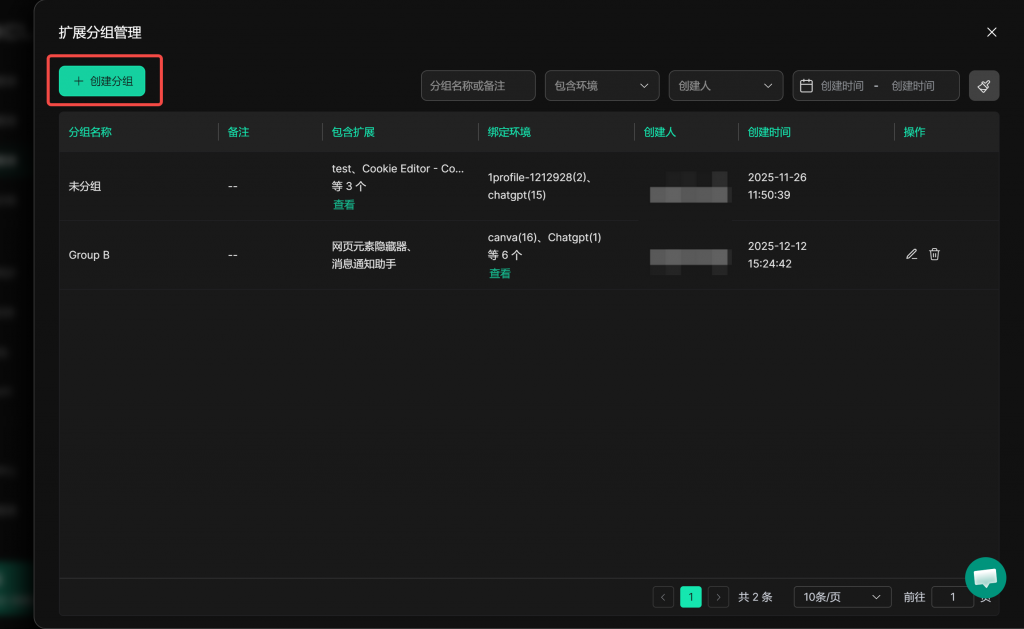The height and width of the screenshot is (629, 1024).
Task: Click the end 创建时间 date field
Action: tap(912, 86)
